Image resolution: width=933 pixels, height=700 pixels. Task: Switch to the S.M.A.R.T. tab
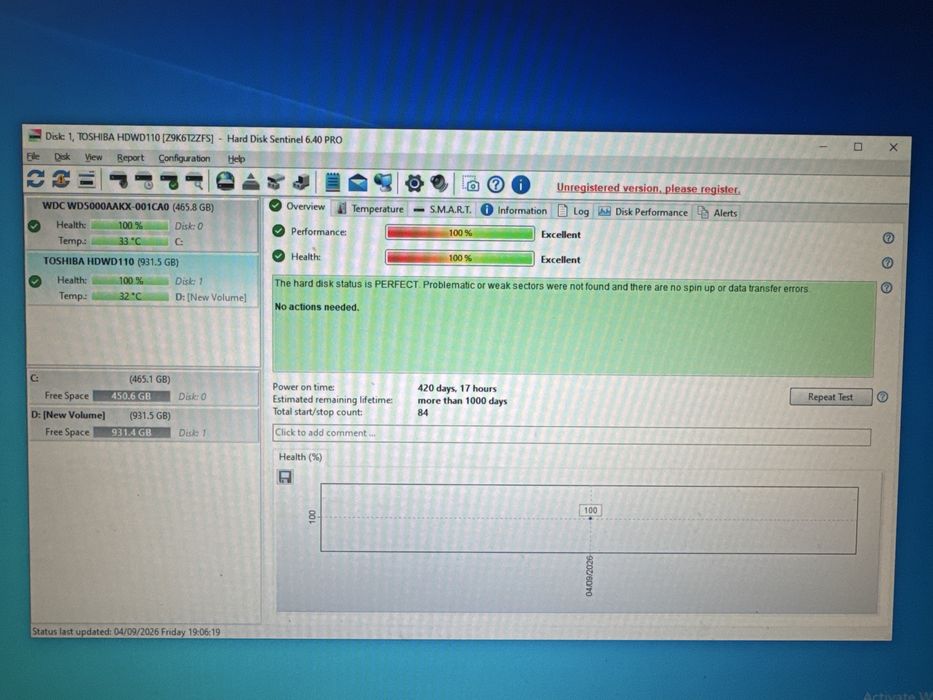[x=442, y=210]
